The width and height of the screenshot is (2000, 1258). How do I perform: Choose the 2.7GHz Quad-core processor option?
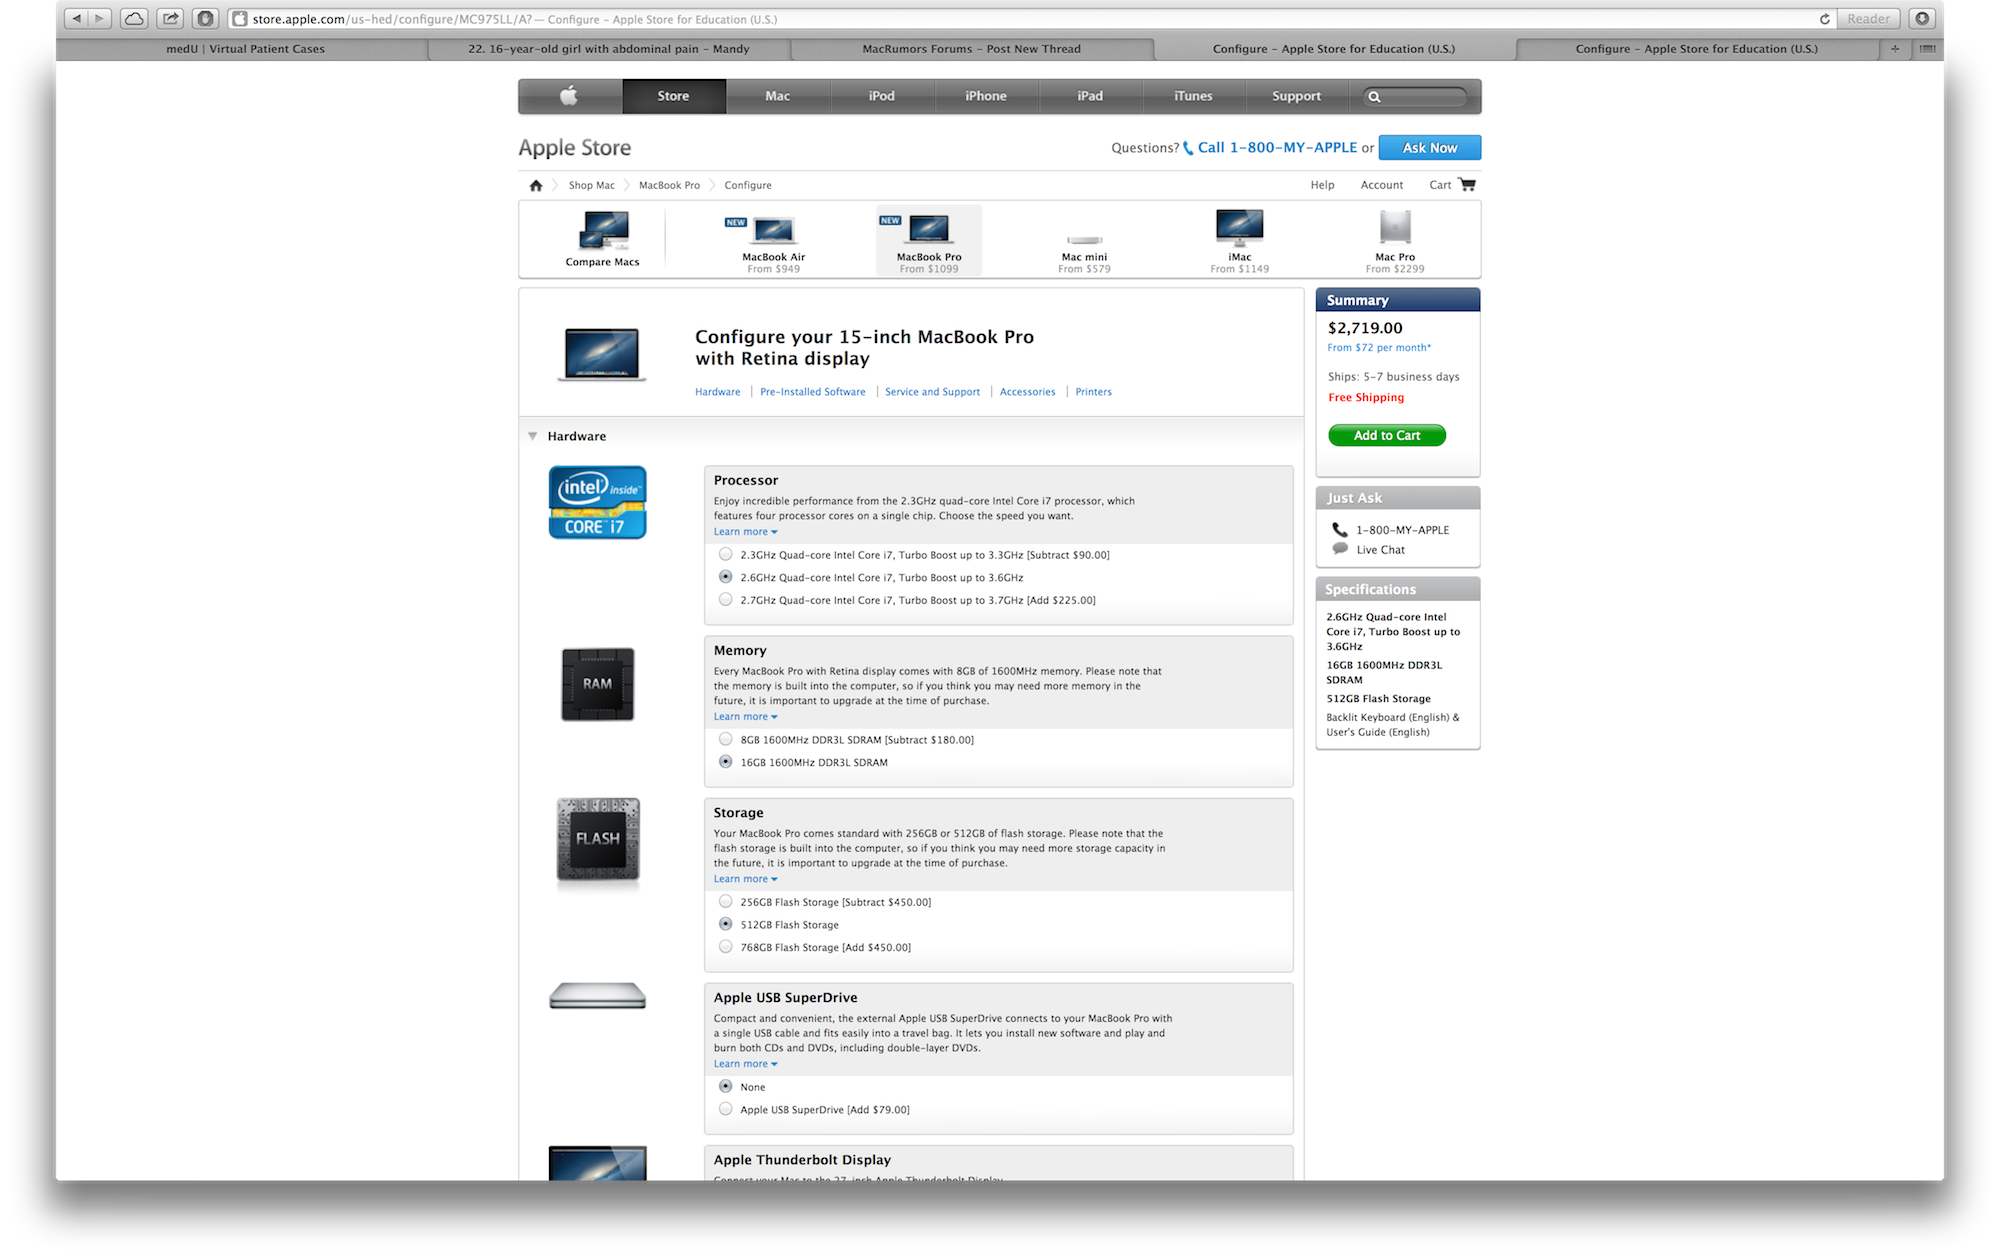(x=725, y=600)
